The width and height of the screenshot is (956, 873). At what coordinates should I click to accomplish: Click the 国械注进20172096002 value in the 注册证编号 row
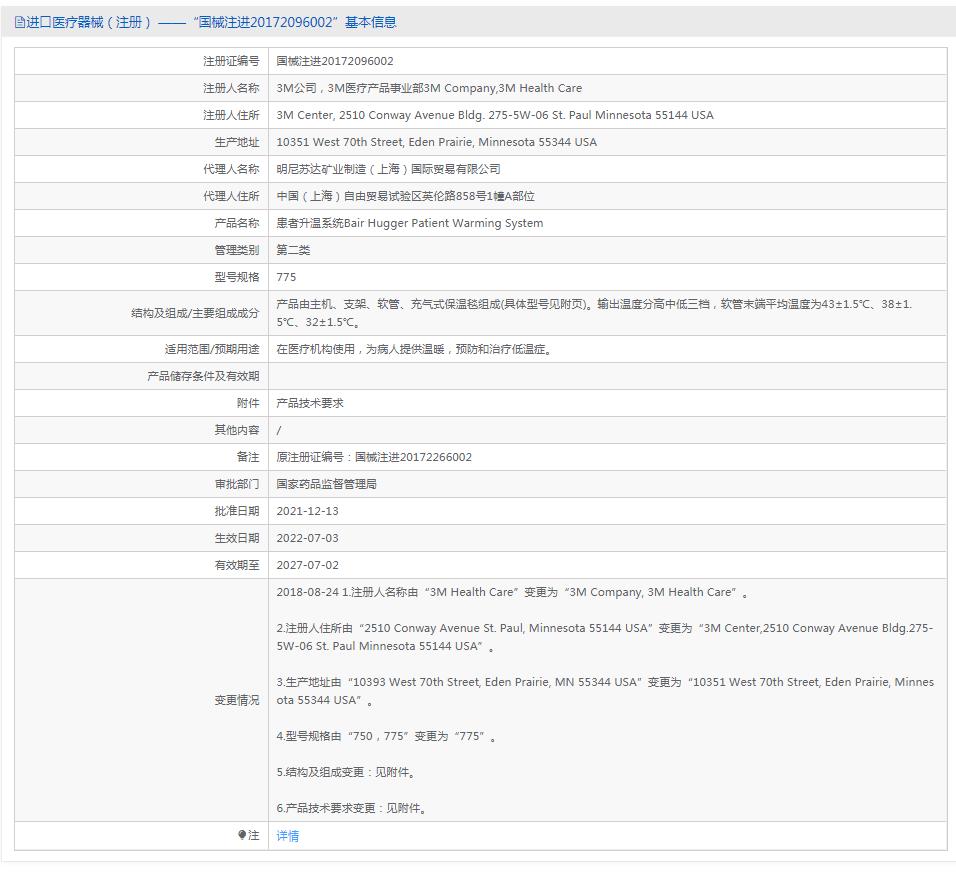[335, 61]
